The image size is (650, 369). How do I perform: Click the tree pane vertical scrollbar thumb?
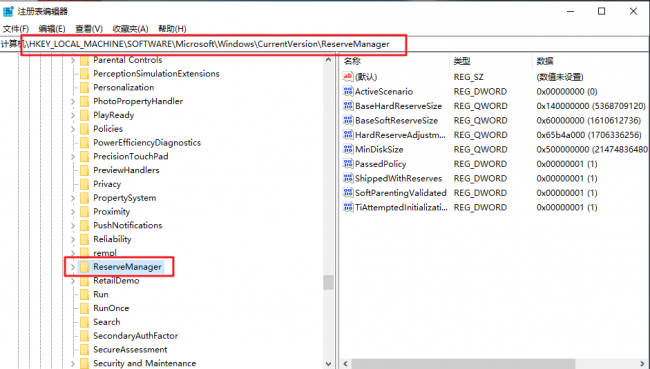point(328,282)
